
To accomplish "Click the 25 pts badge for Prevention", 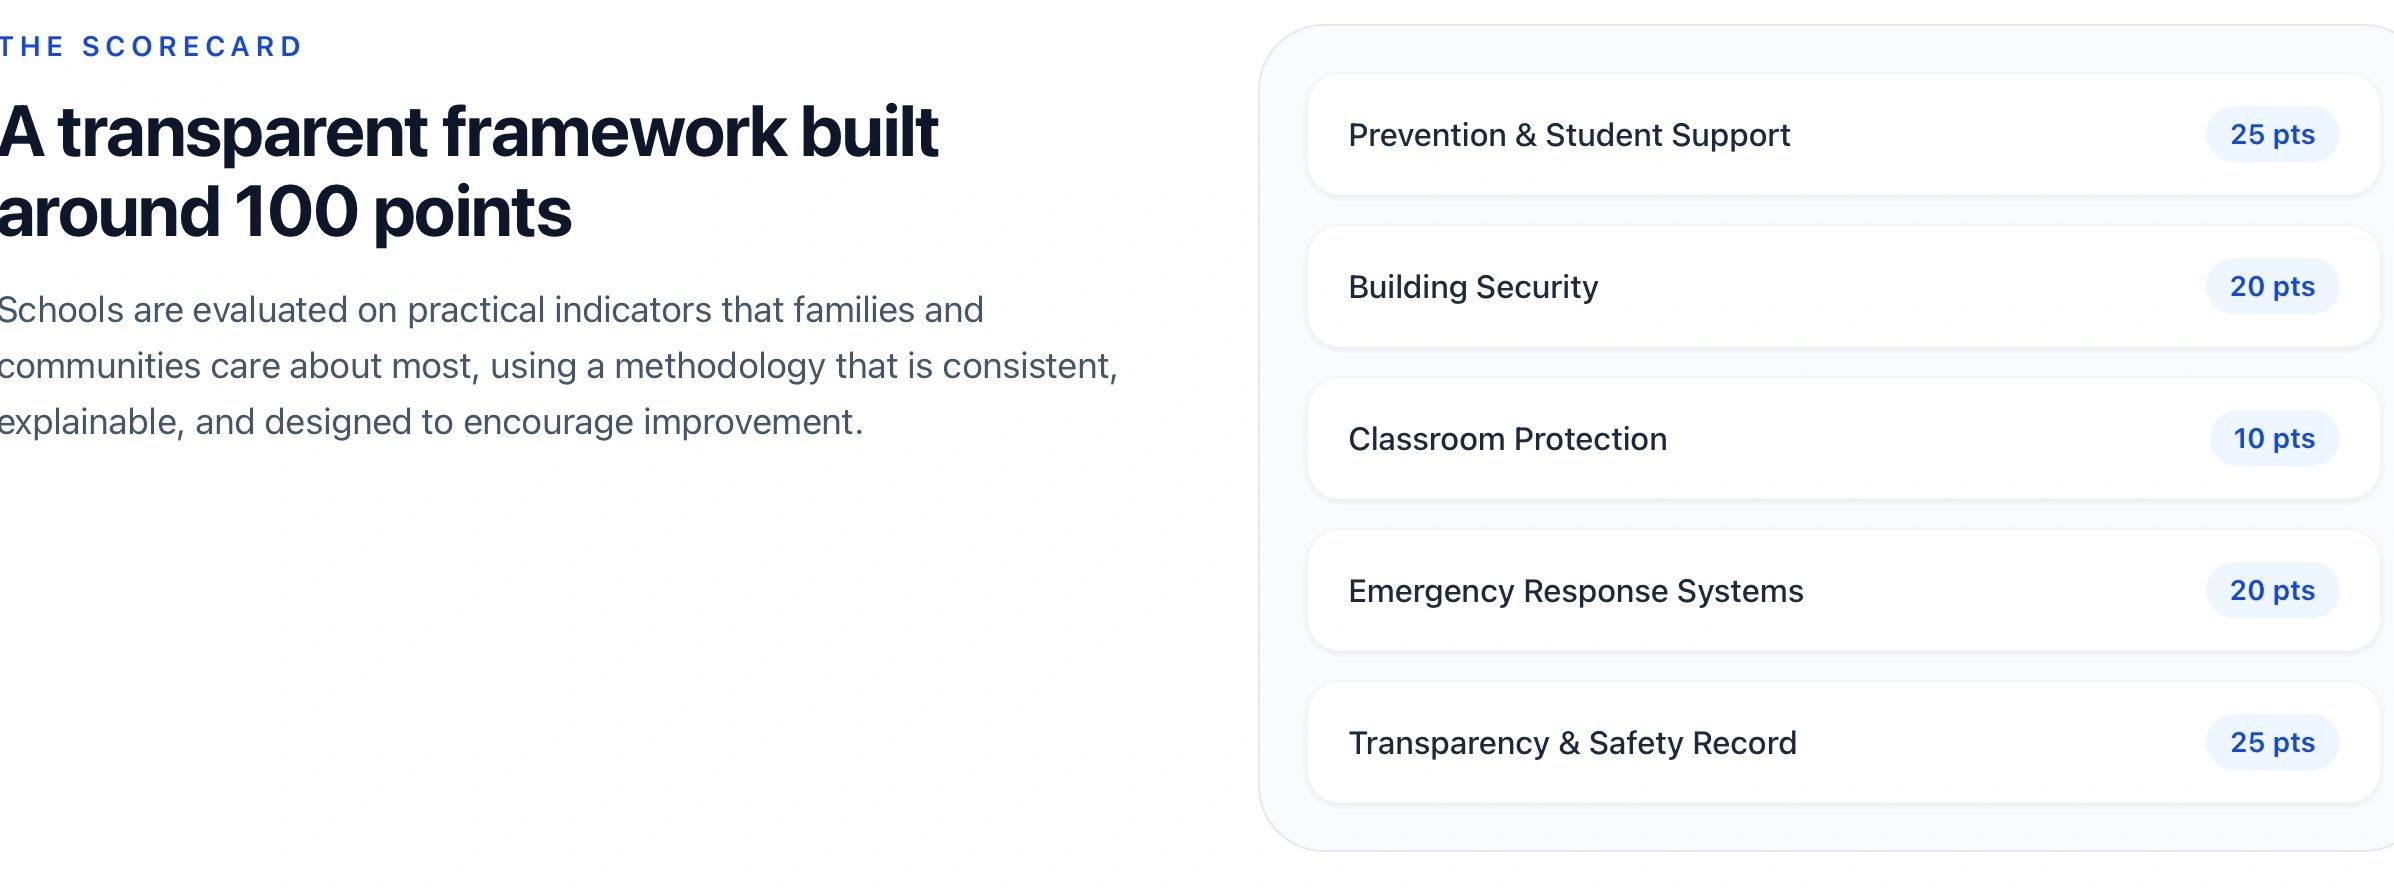I will pyautogui.click(x=2272, y=135).
